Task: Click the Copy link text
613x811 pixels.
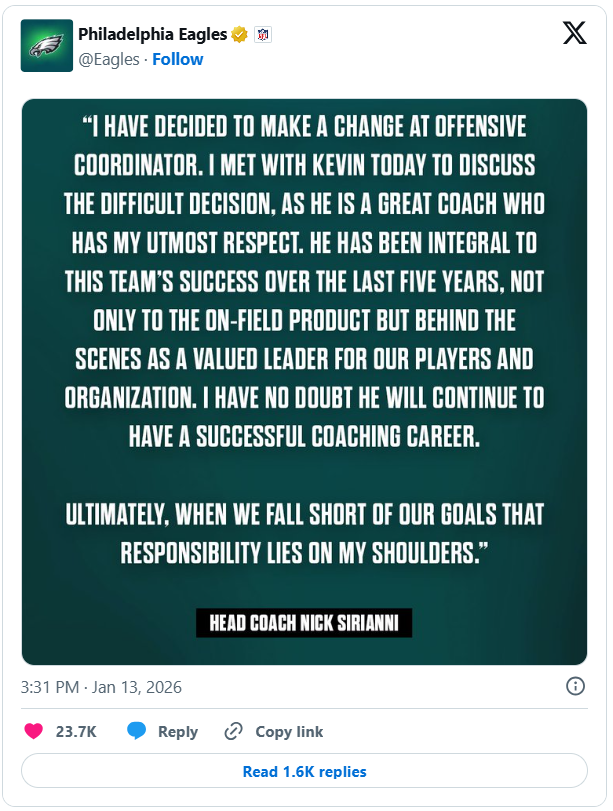Action: click(x=289, y=732)
